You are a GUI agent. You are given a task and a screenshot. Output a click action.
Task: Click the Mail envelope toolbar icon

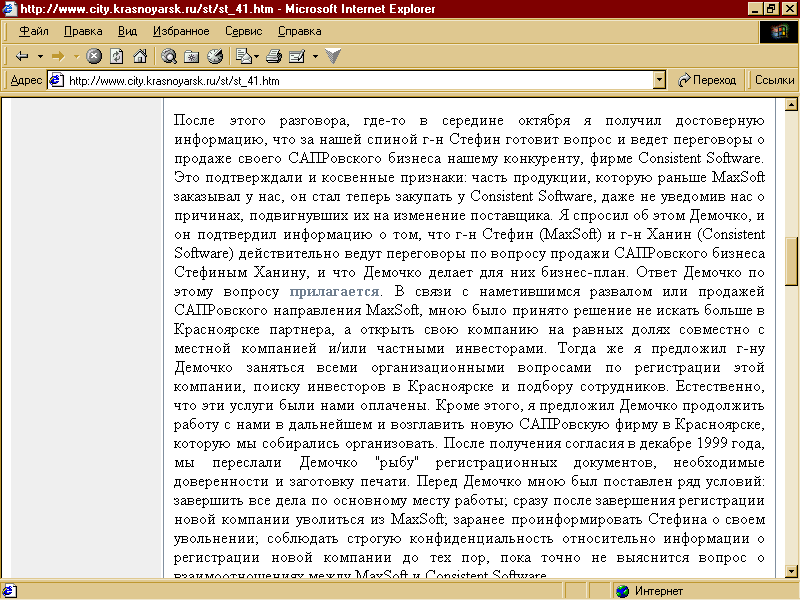tap(244, 56)
